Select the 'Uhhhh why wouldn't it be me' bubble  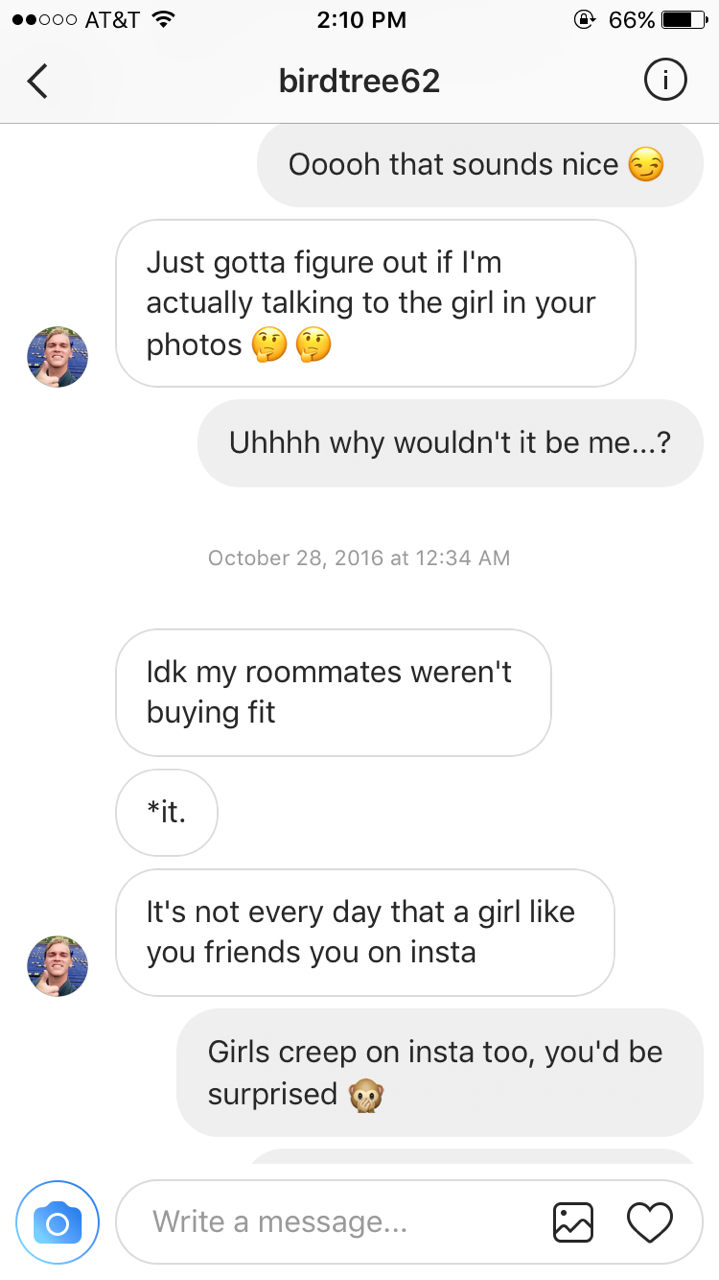450,443
